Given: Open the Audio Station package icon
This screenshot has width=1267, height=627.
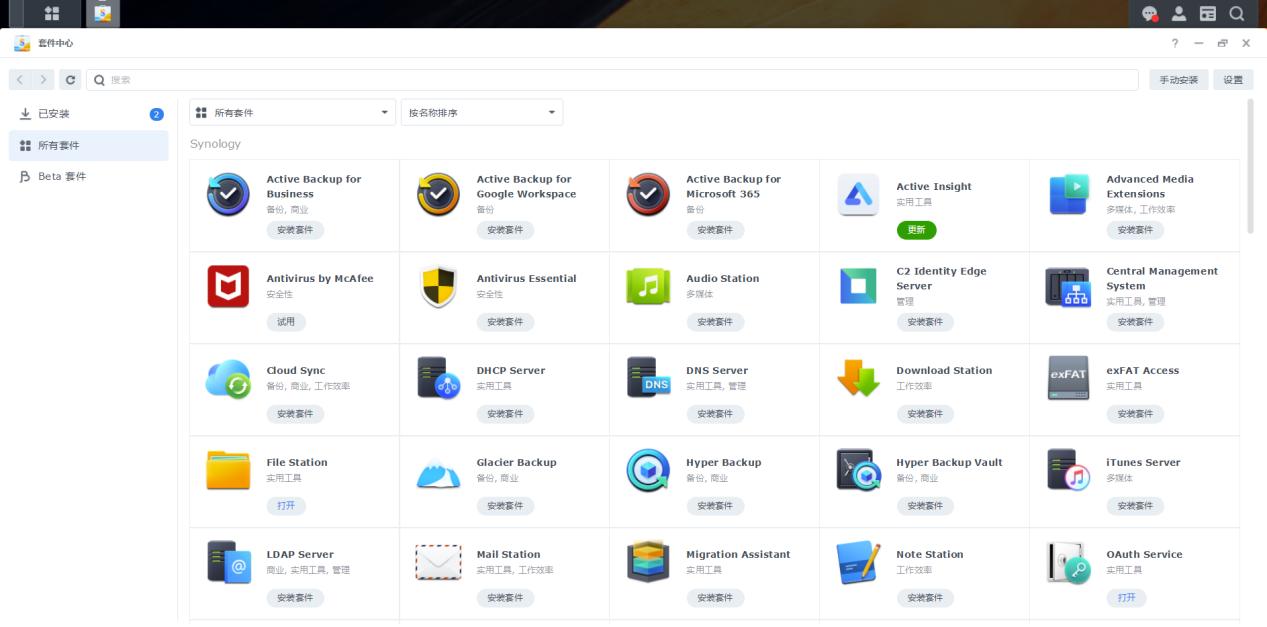Looking at the screenshot, I should [648, 286].
